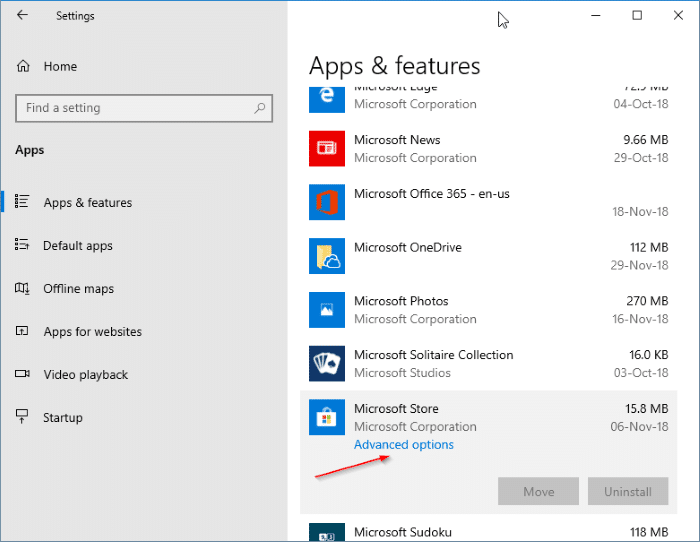Click the Uninstall button
The width and height of the screenshot is (700, 542).
[628, 491]
